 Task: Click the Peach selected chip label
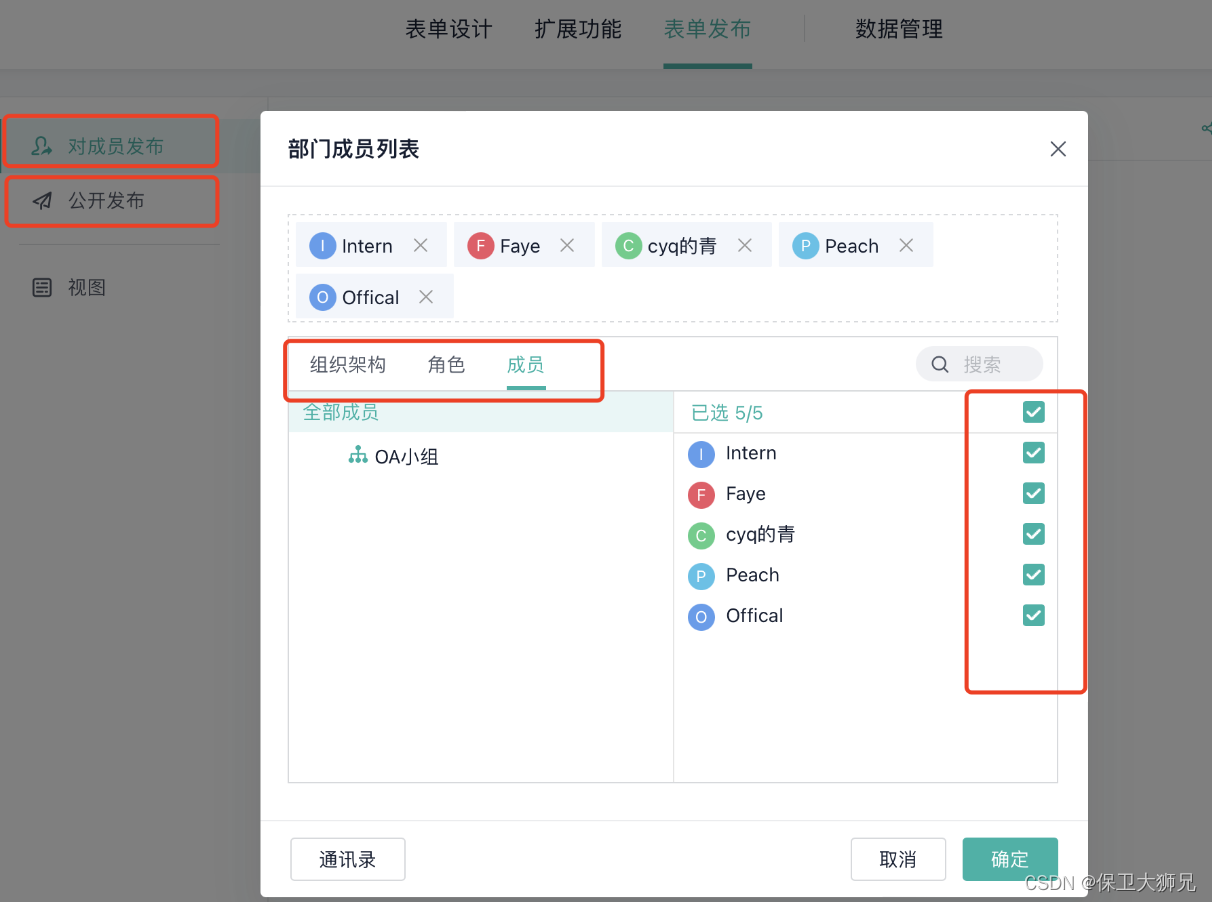(852, 246)
